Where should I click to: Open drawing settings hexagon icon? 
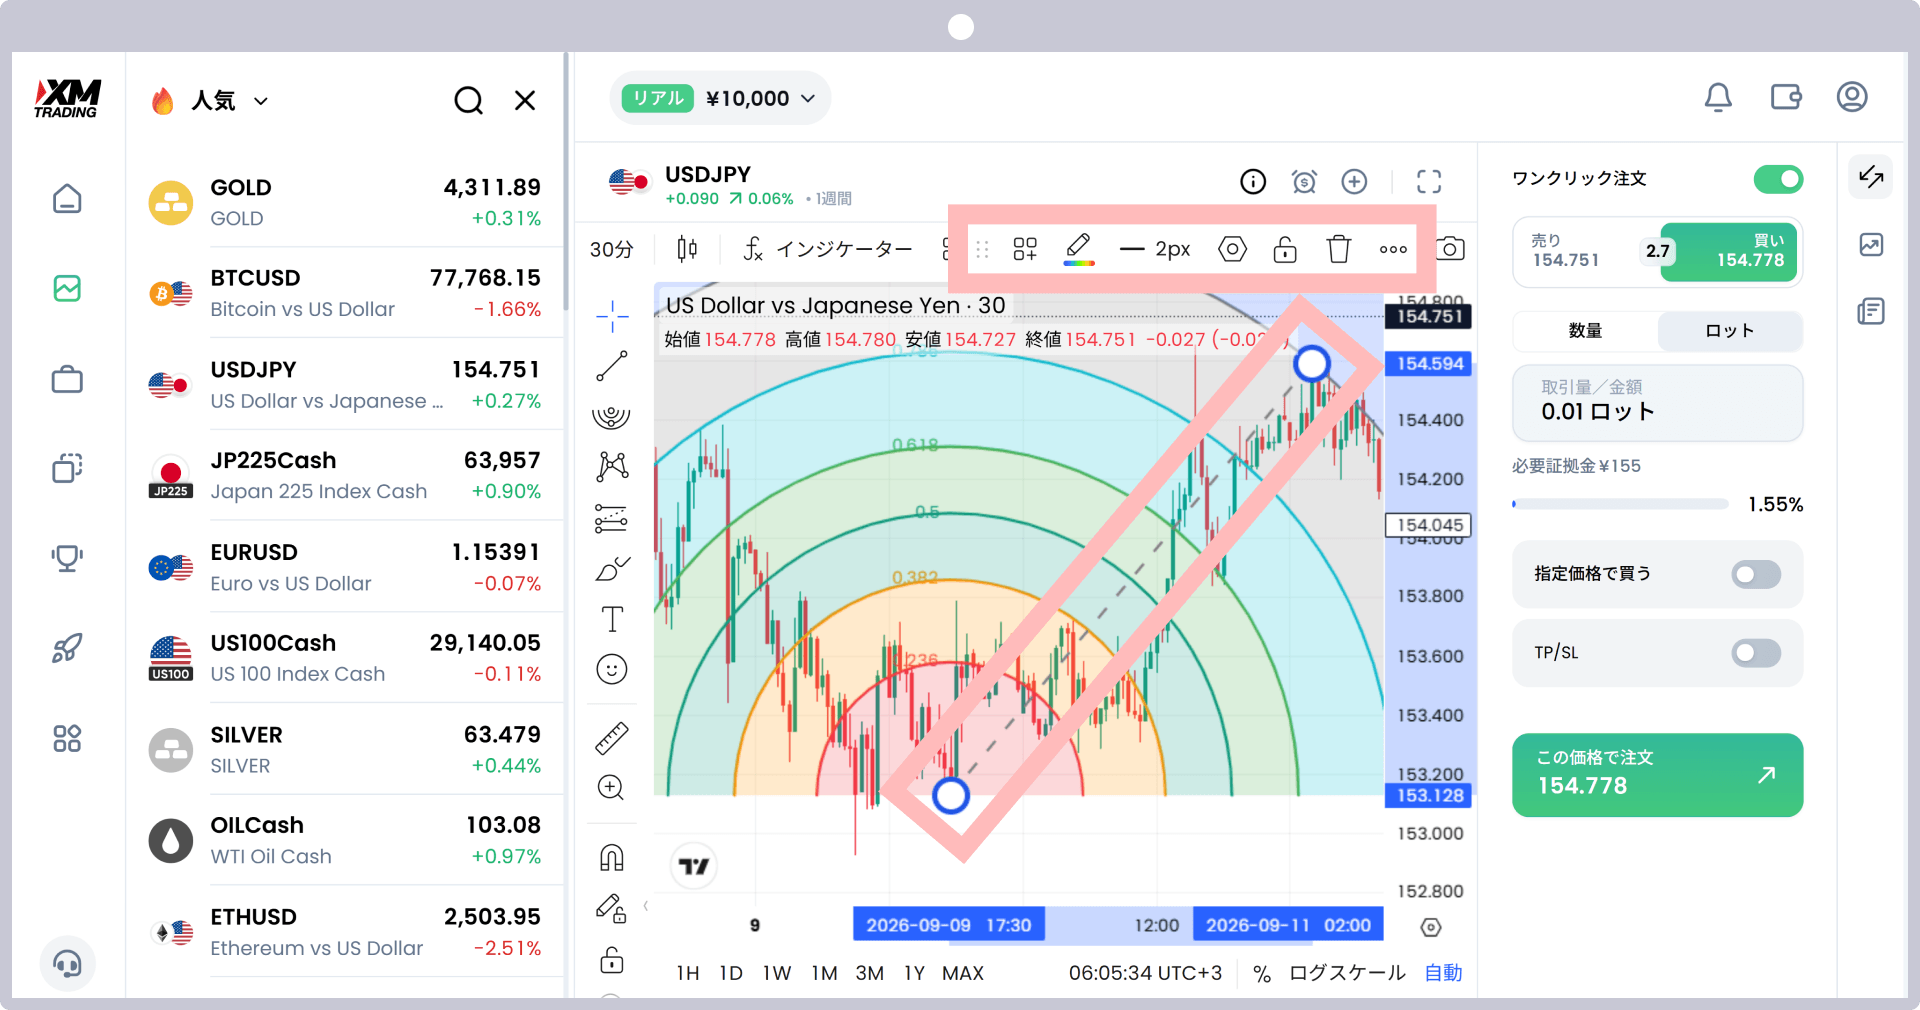pos(1232,249)
